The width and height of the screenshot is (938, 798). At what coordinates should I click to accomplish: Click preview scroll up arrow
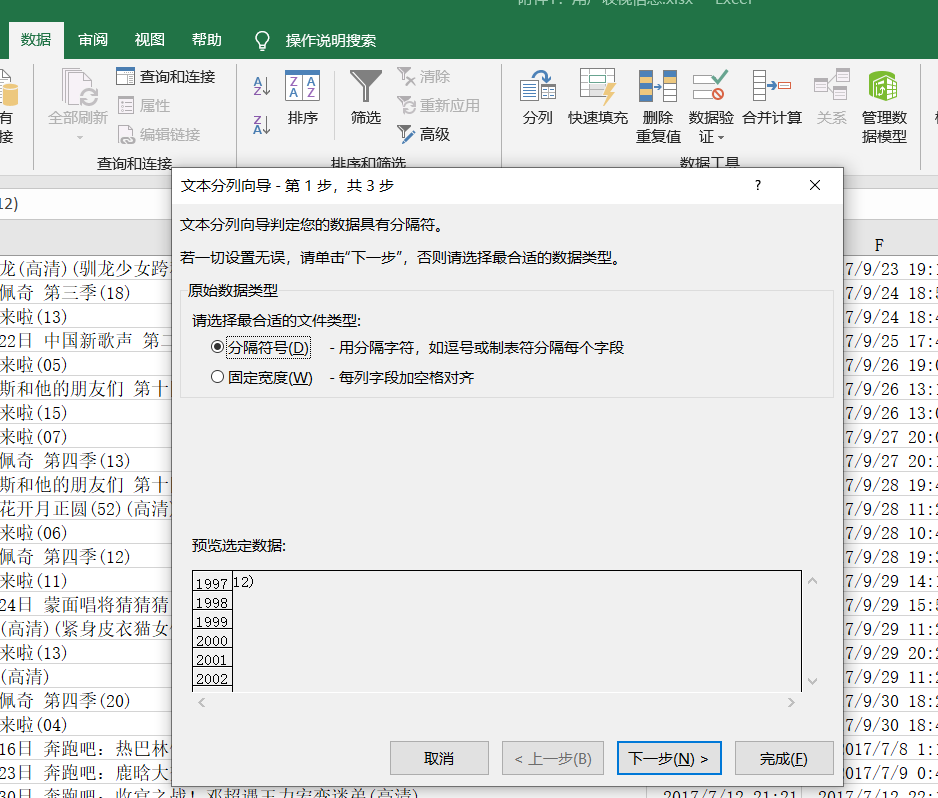click(x=812, y=581)
